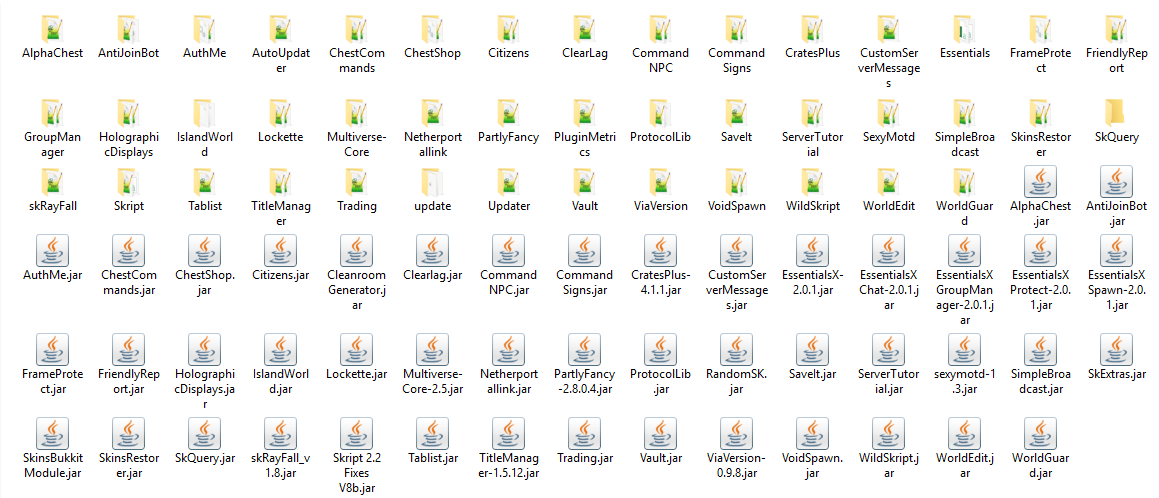Select the Multiverse-Core folder
This screenshot has width=1159, height=498.
tap(357, 112)
